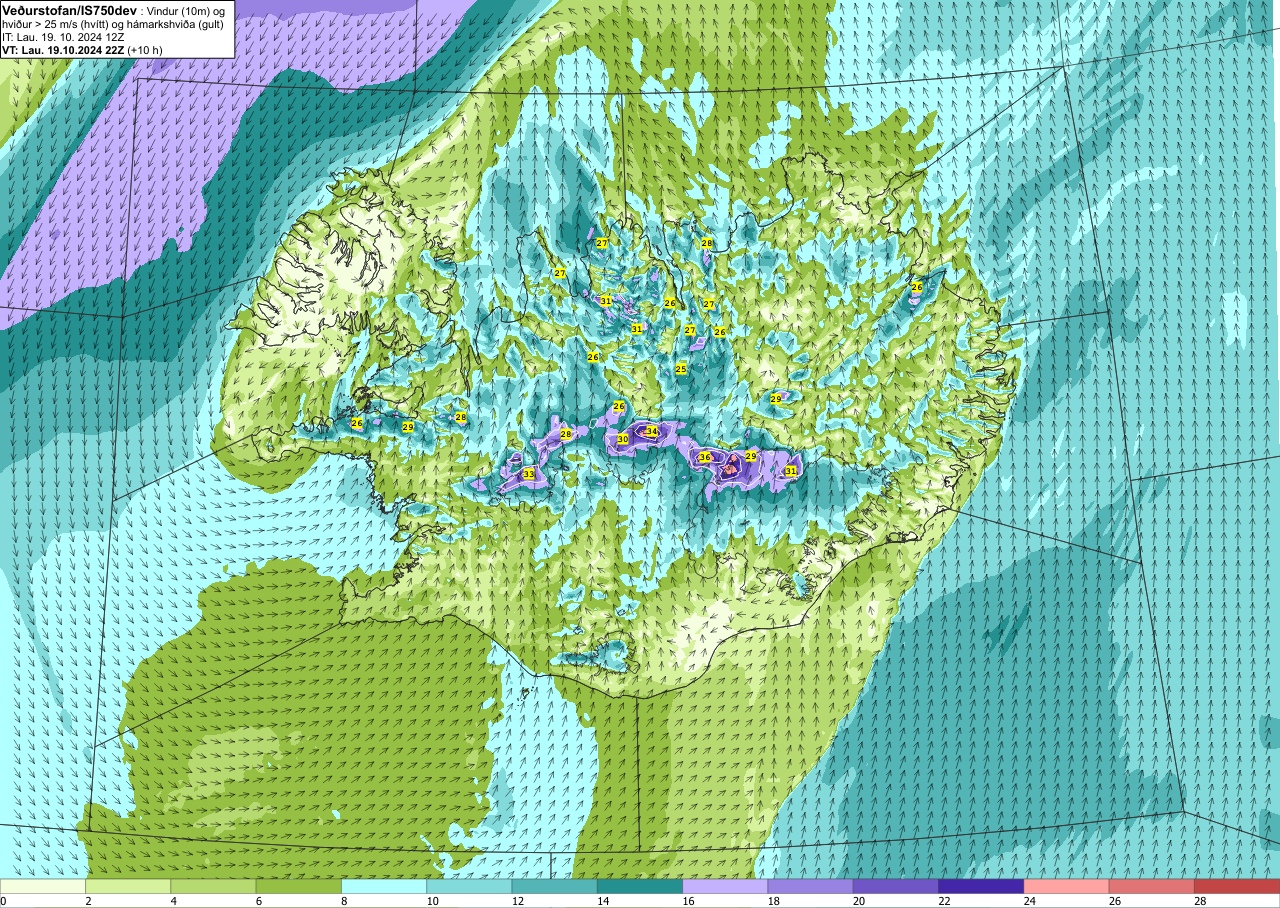Viewport: 1280px width, 908px height.
Task: Select the 20–22 m/s violet legend swatch
Action: click(x=895, y=886)
